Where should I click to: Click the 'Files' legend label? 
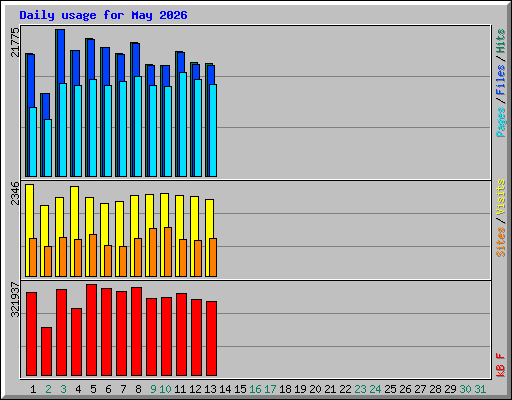500,80
